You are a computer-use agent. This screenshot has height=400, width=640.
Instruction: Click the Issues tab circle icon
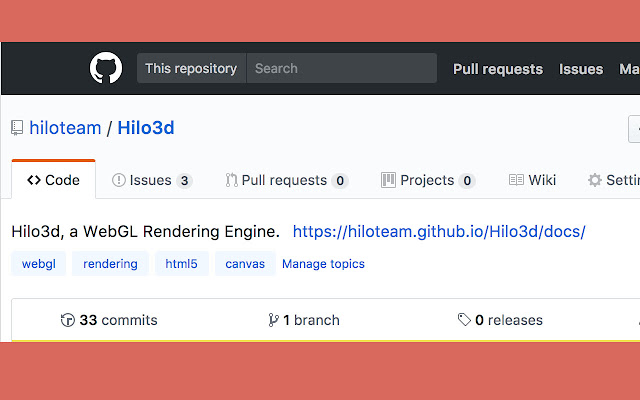click(x=119, y=180)
